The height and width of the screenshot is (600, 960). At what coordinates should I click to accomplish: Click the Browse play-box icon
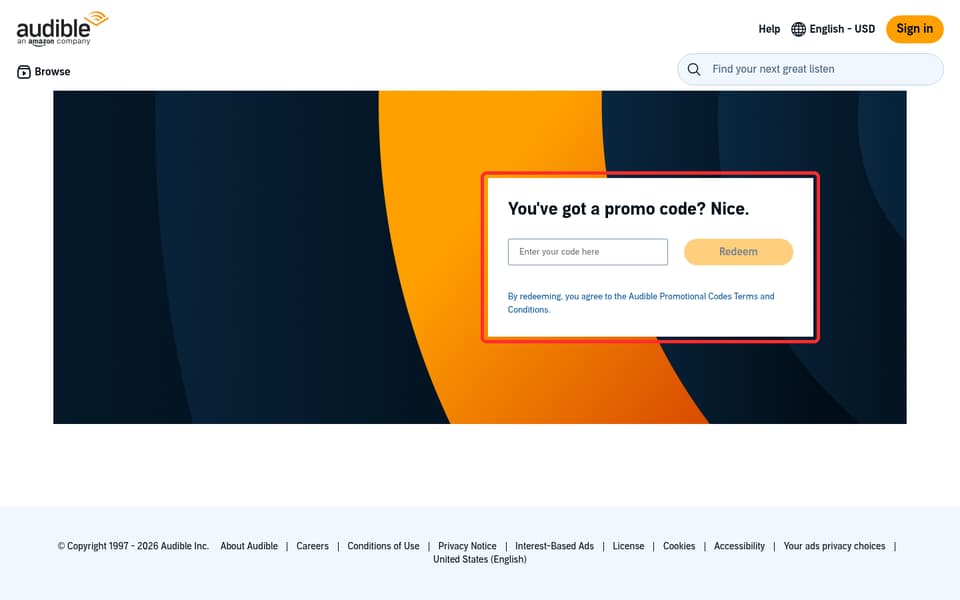point(23,72)
